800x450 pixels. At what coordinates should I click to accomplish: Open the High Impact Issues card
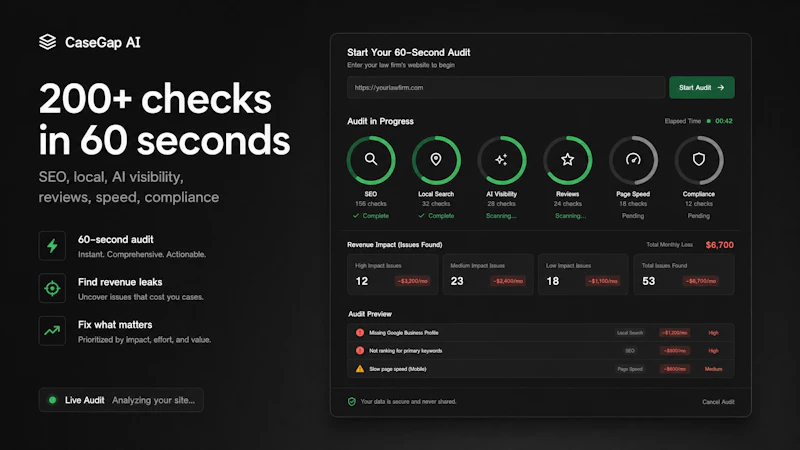(392, 274)
